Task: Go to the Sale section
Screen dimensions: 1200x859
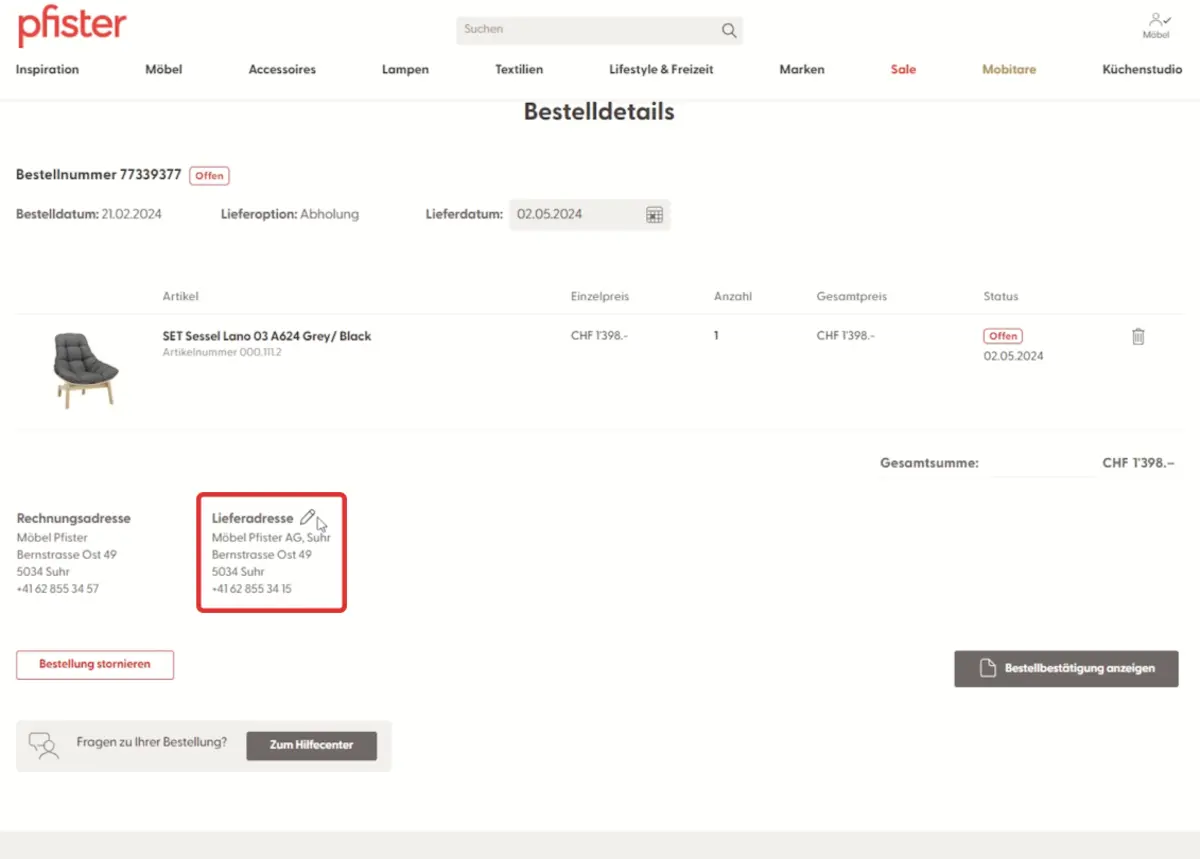Action: 903,70
